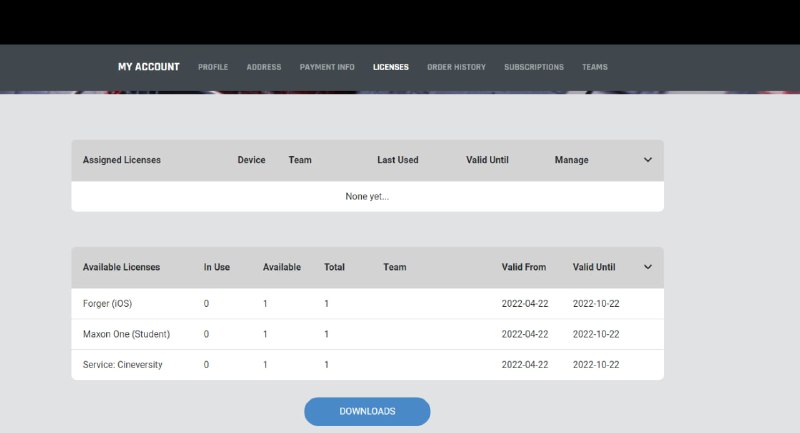Click the In Use column header
The image size is (800, 433).
click(217, 267)
